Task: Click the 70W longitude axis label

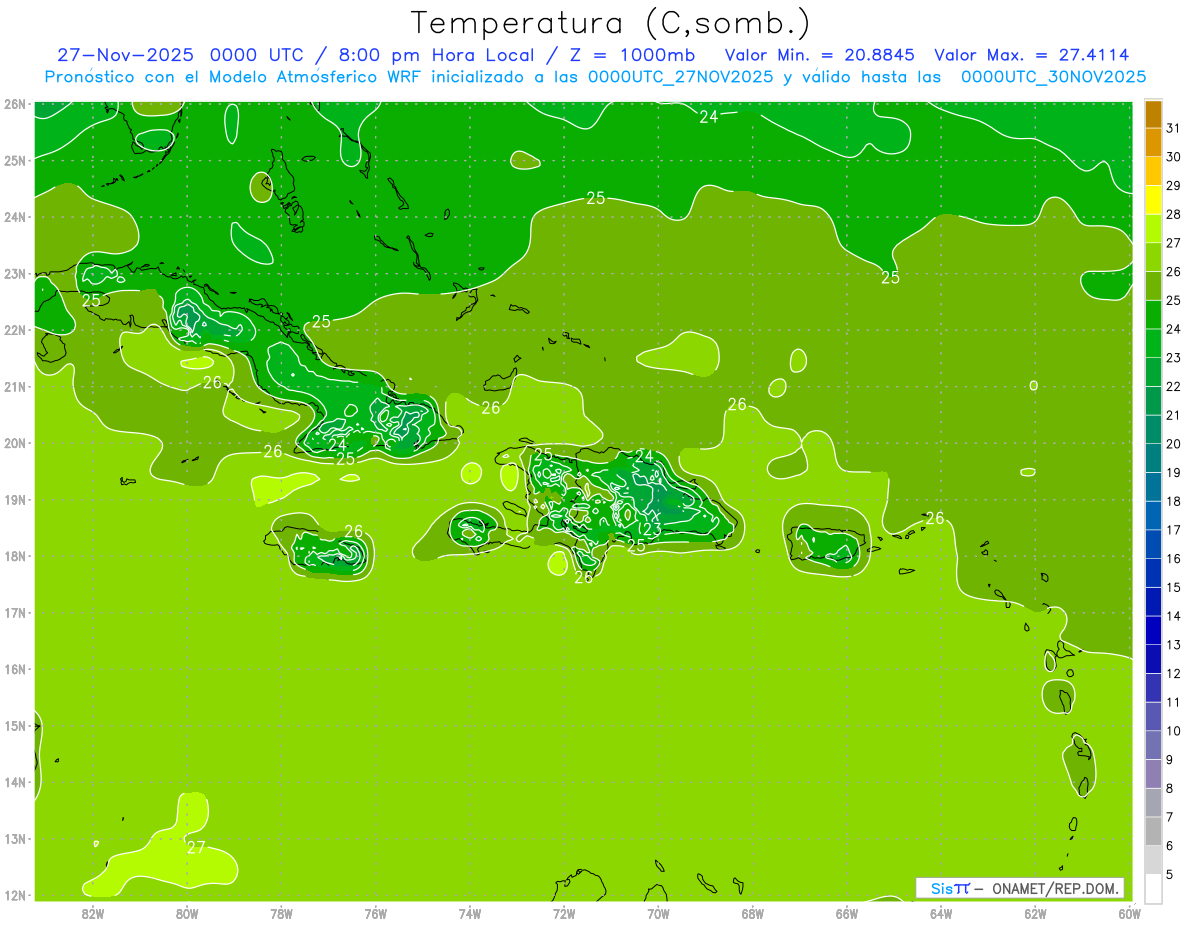Action: pos(658,913)
